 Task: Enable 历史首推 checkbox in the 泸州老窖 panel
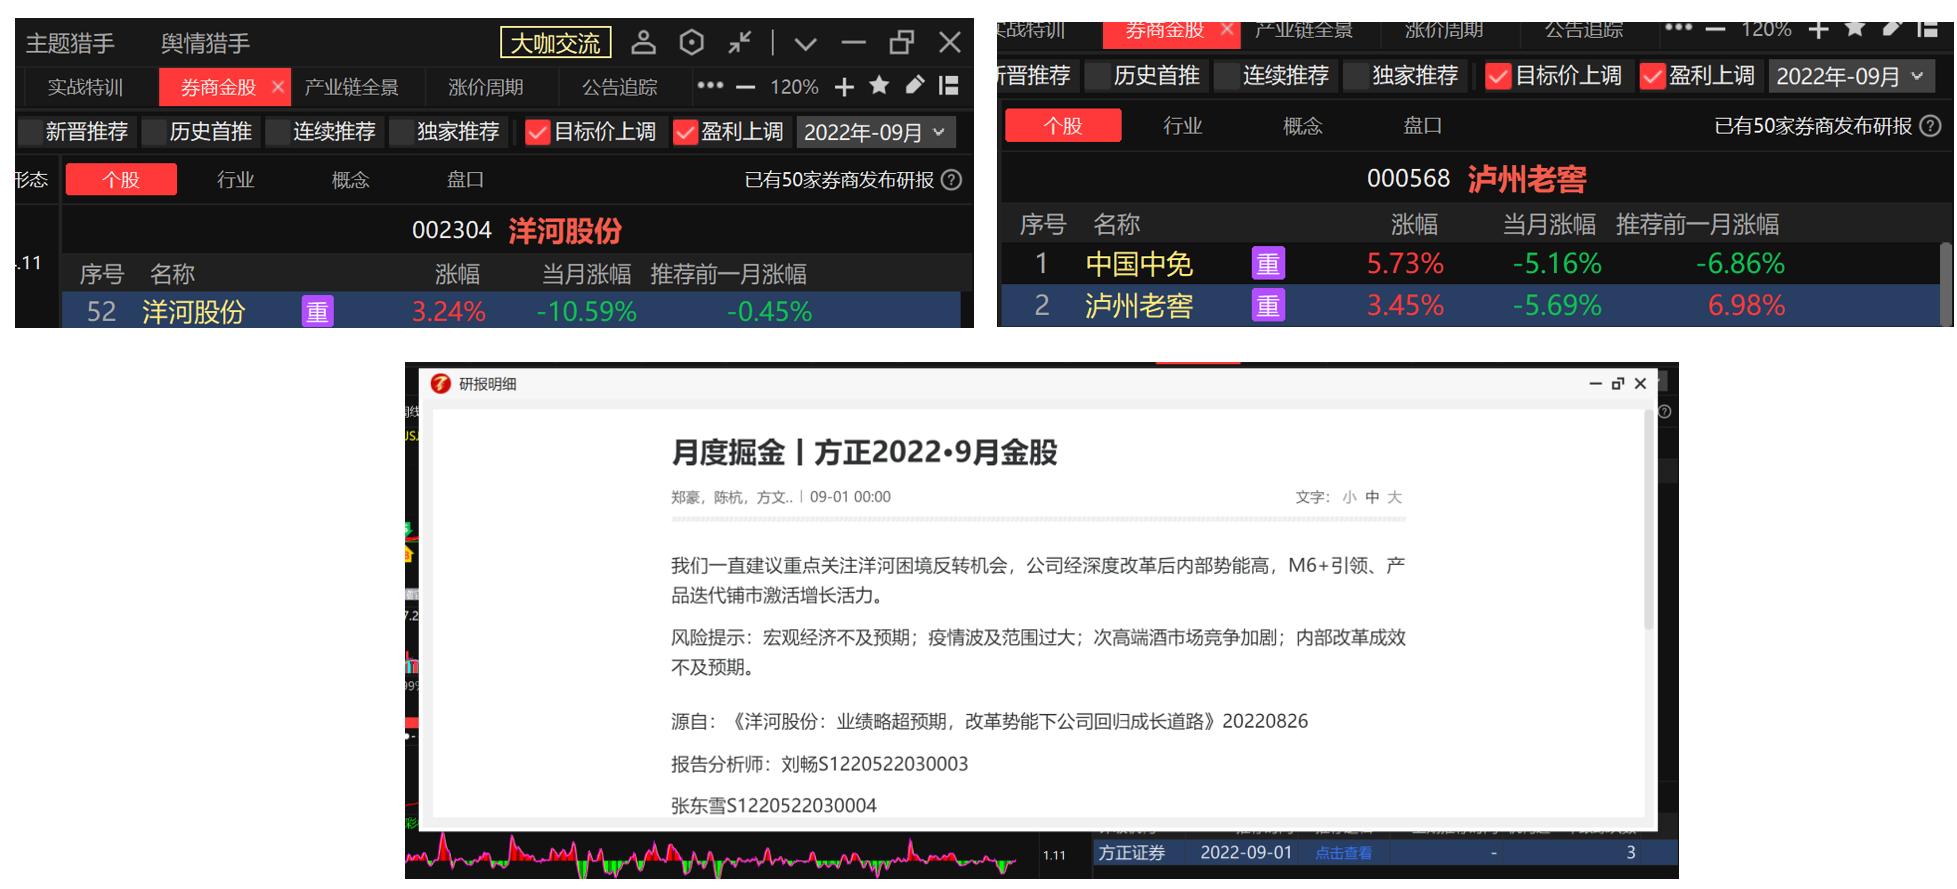click(1098, 76)
